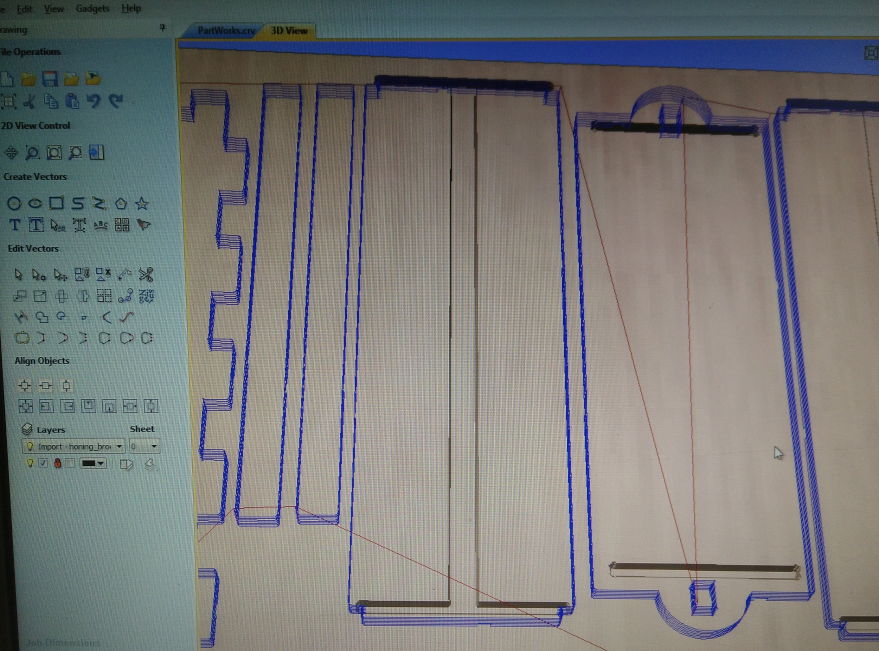Mirror the selected vectors
The image size is (879, 651).
[x=83, y=296]
